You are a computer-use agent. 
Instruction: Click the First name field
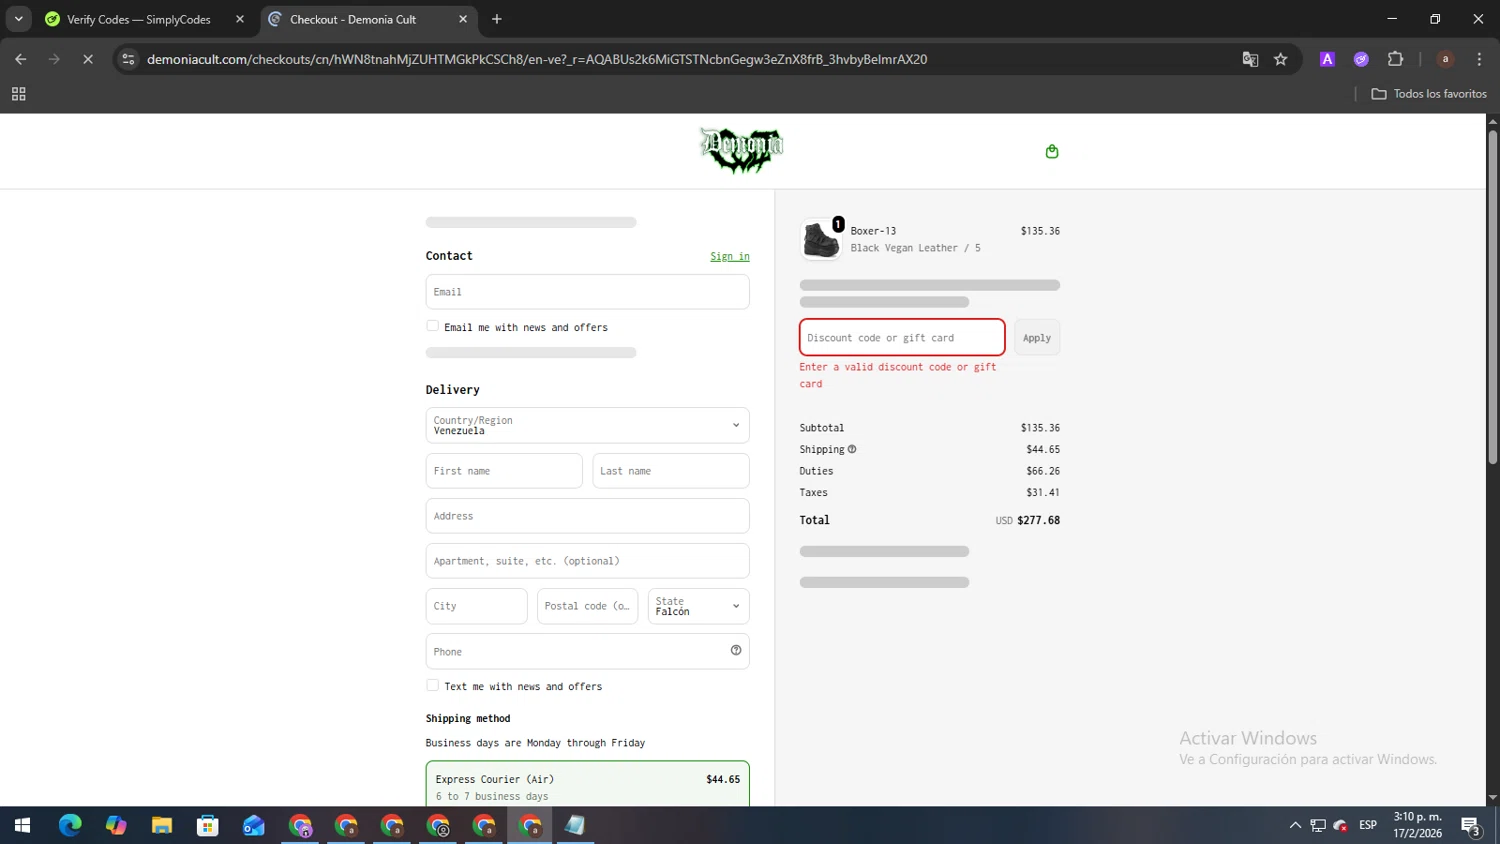coord(504,471)
